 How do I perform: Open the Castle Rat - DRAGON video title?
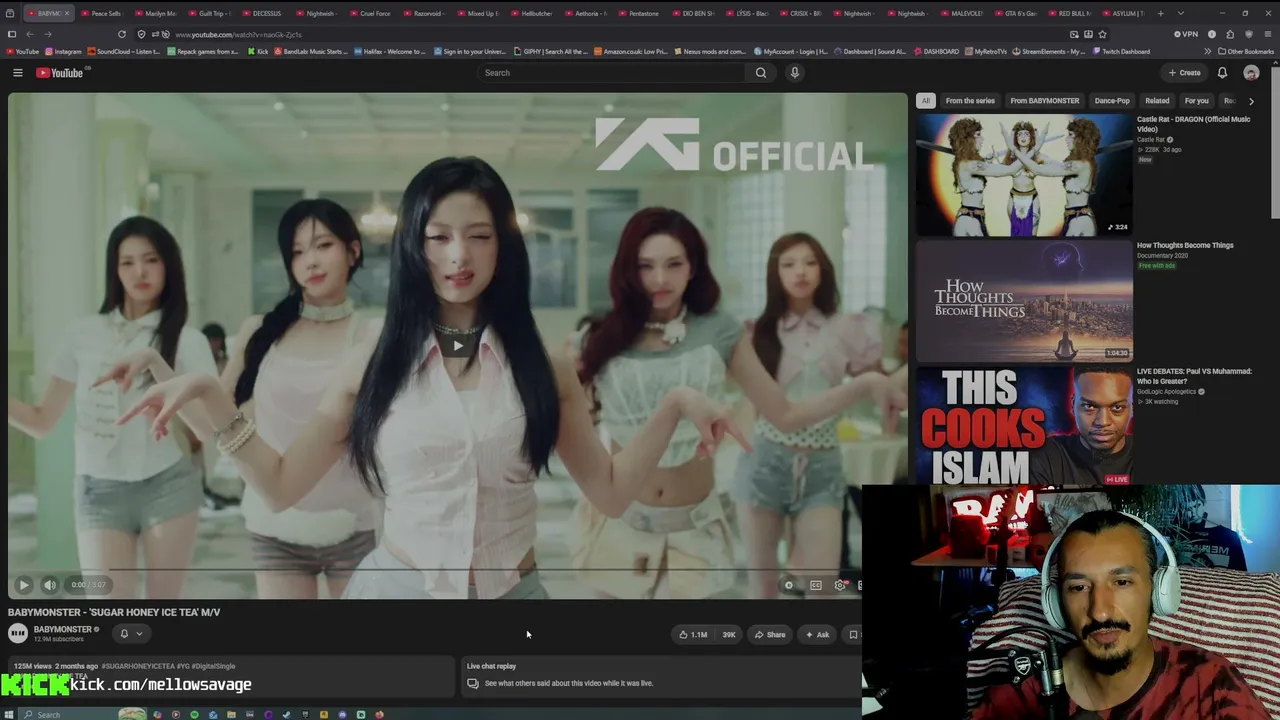(1193, 124)
